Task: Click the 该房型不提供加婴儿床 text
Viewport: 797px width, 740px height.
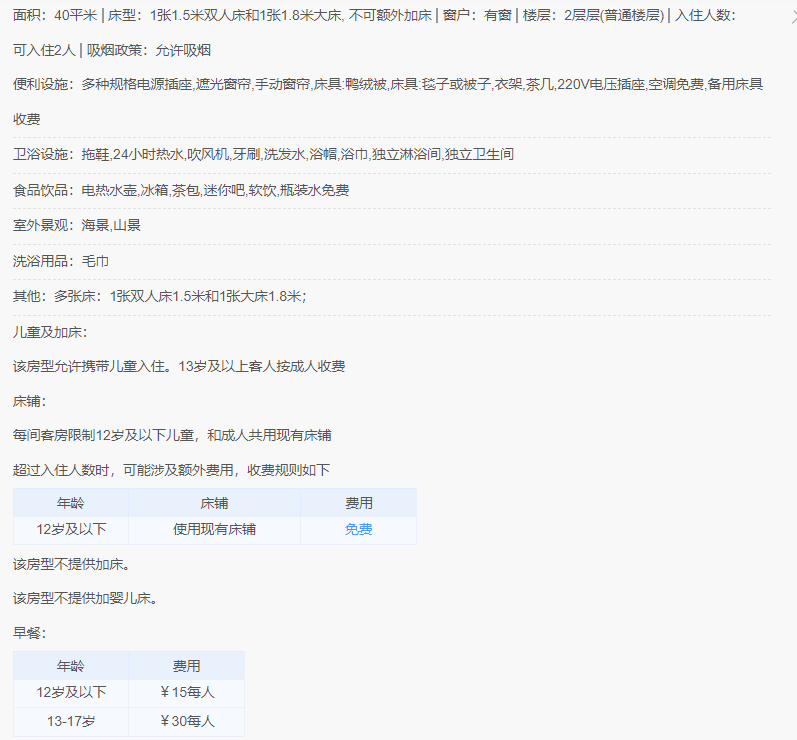Action: [85, 599]
